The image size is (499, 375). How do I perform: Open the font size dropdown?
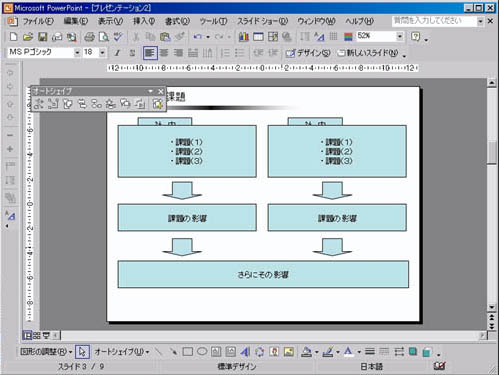102,53
